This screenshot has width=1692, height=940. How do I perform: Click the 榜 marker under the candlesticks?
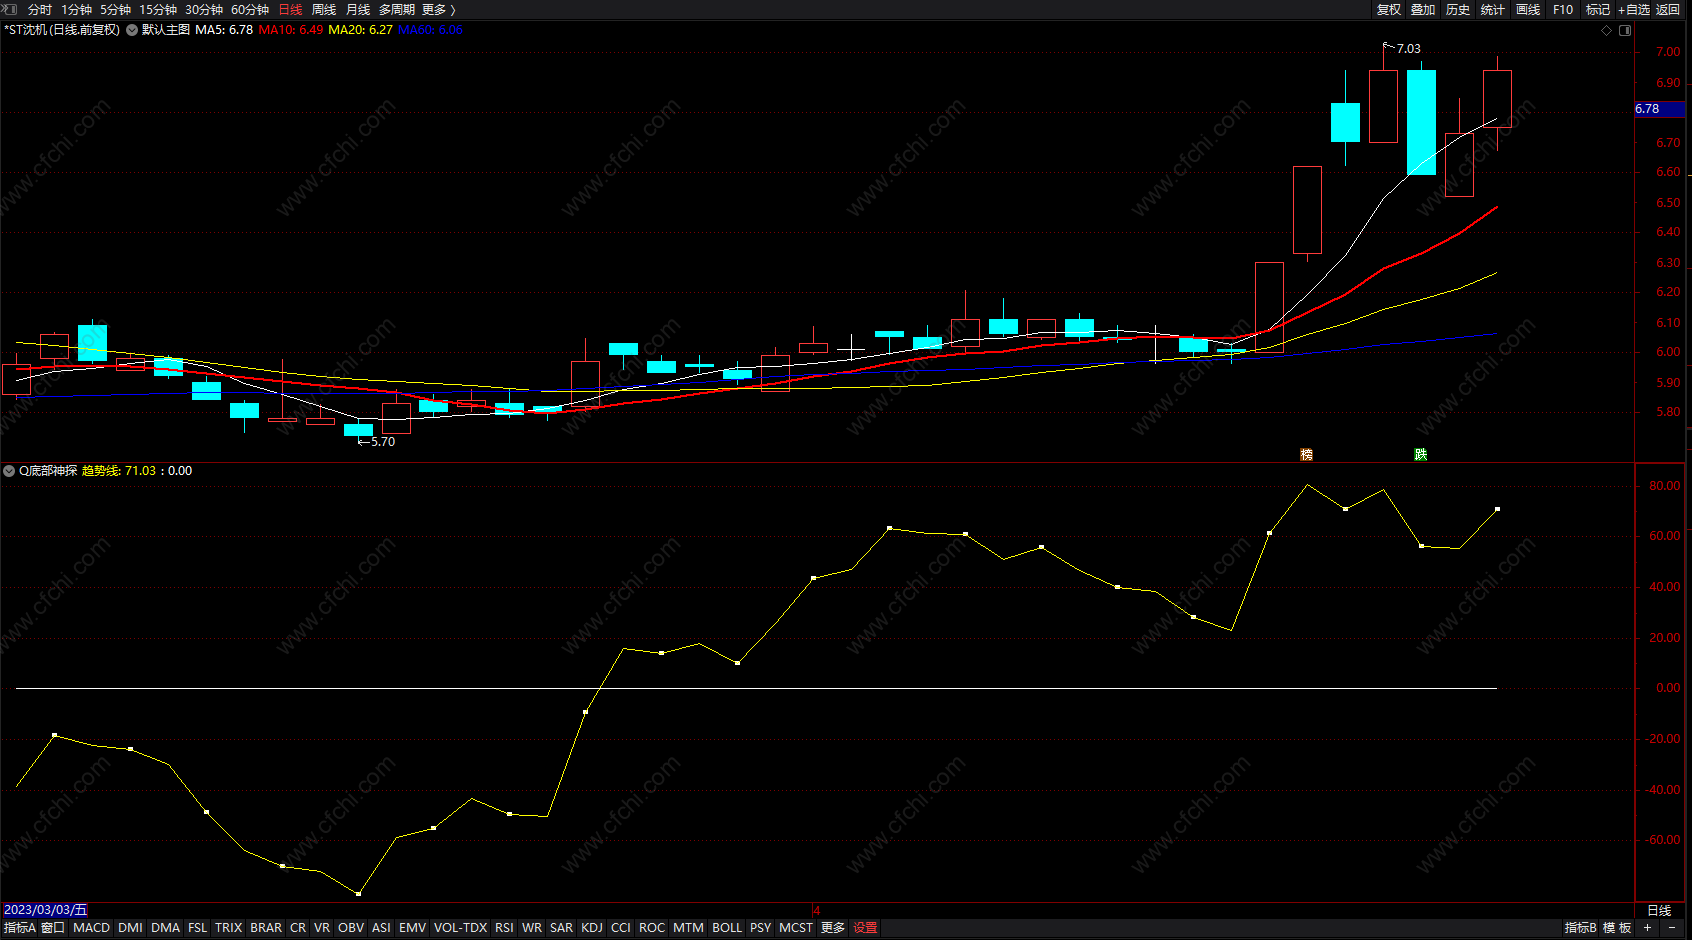tap(1306, 455)
